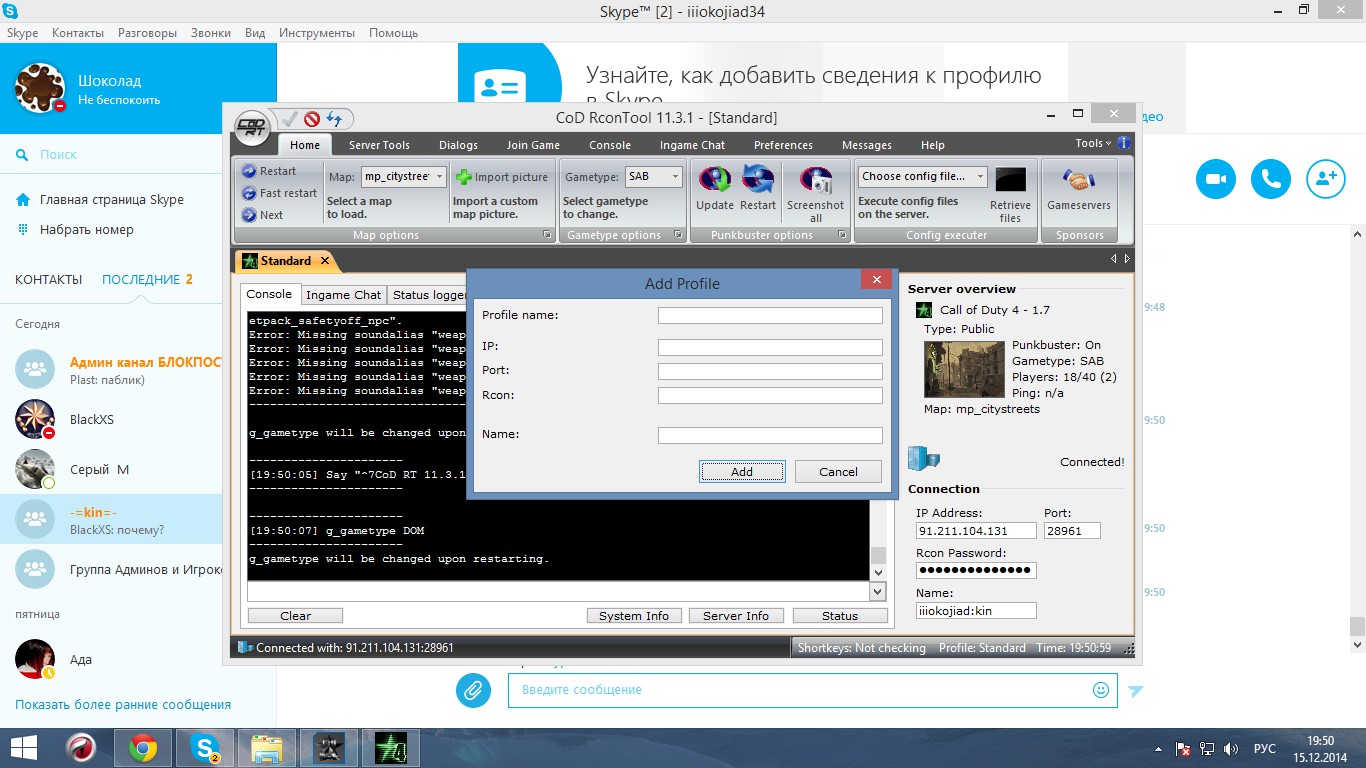1366x768 pixels.
Task: Open the Join Game ribbon tab
Action: pos(533,145)
